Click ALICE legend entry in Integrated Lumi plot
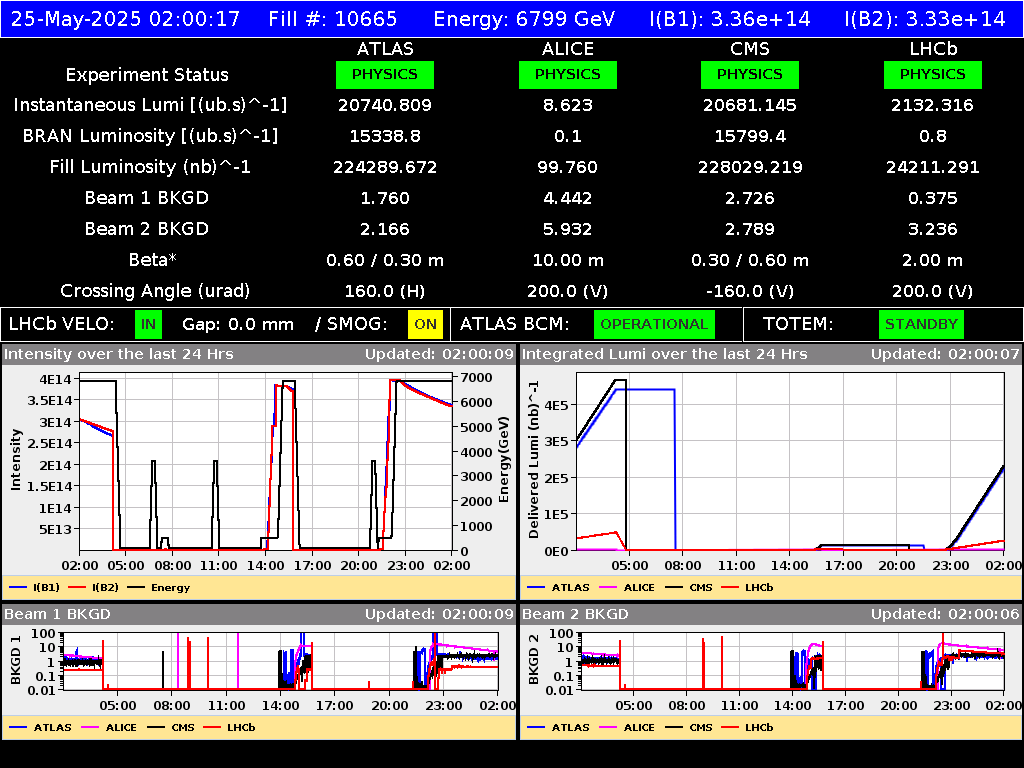 627,587
